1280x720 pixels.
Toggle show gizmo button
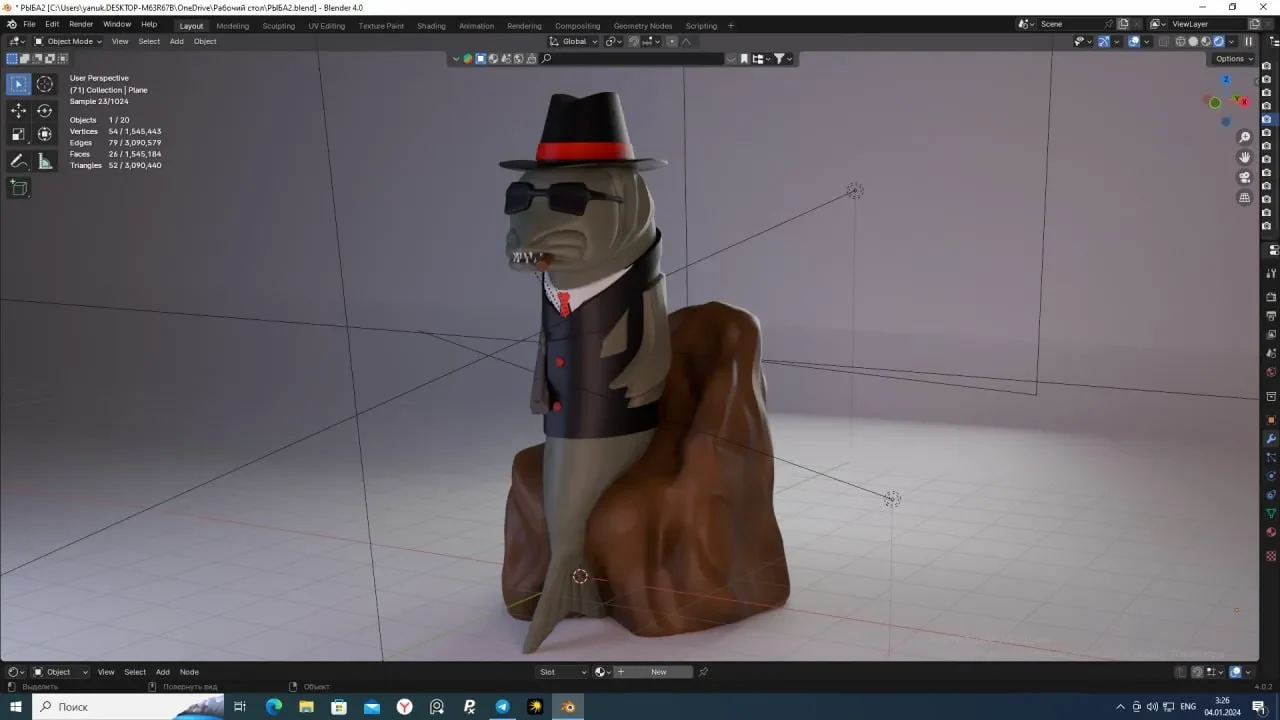coord(1104,41)
